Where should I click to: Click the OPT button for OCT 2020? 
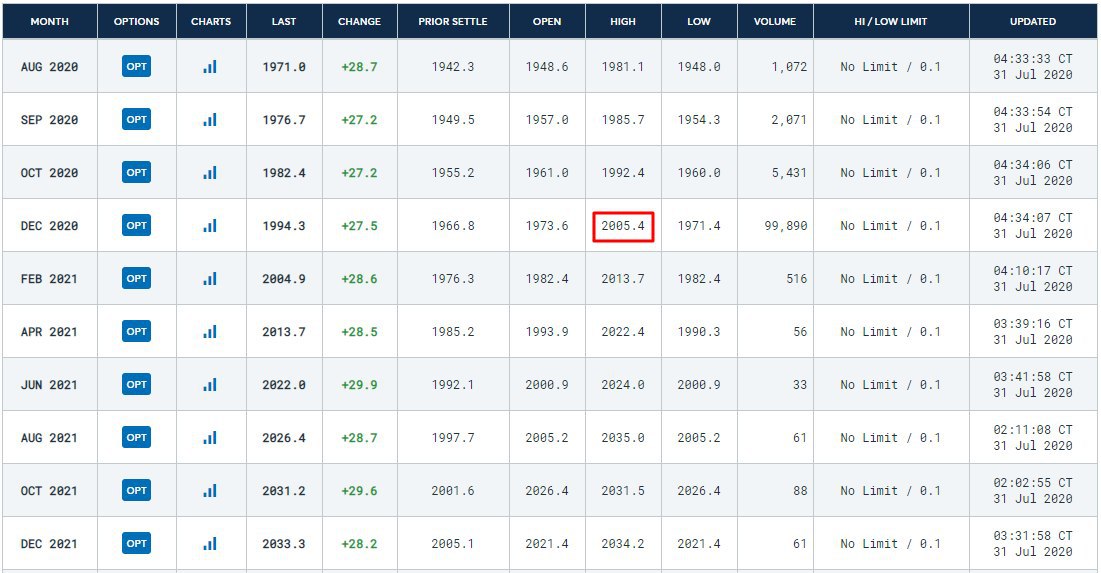136,173
